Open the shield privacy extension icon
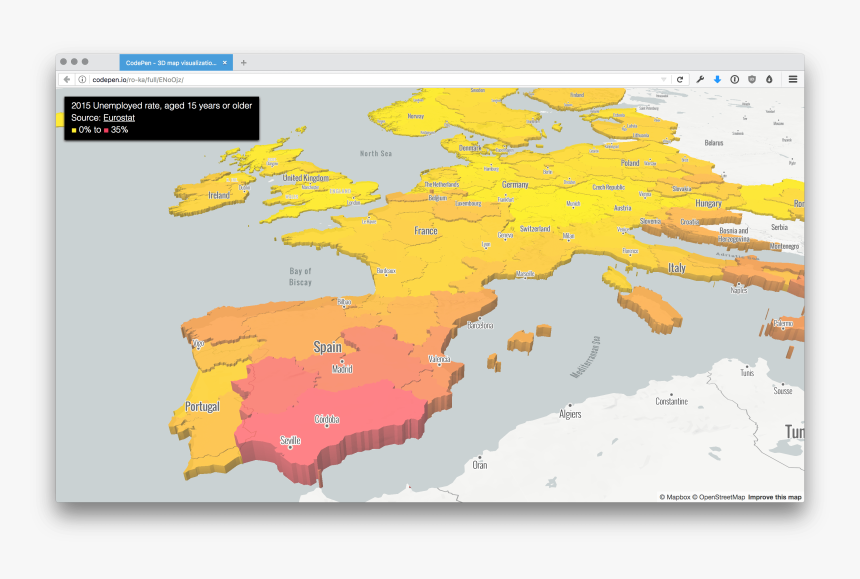 pyautogui.click(x=752, y=79)
